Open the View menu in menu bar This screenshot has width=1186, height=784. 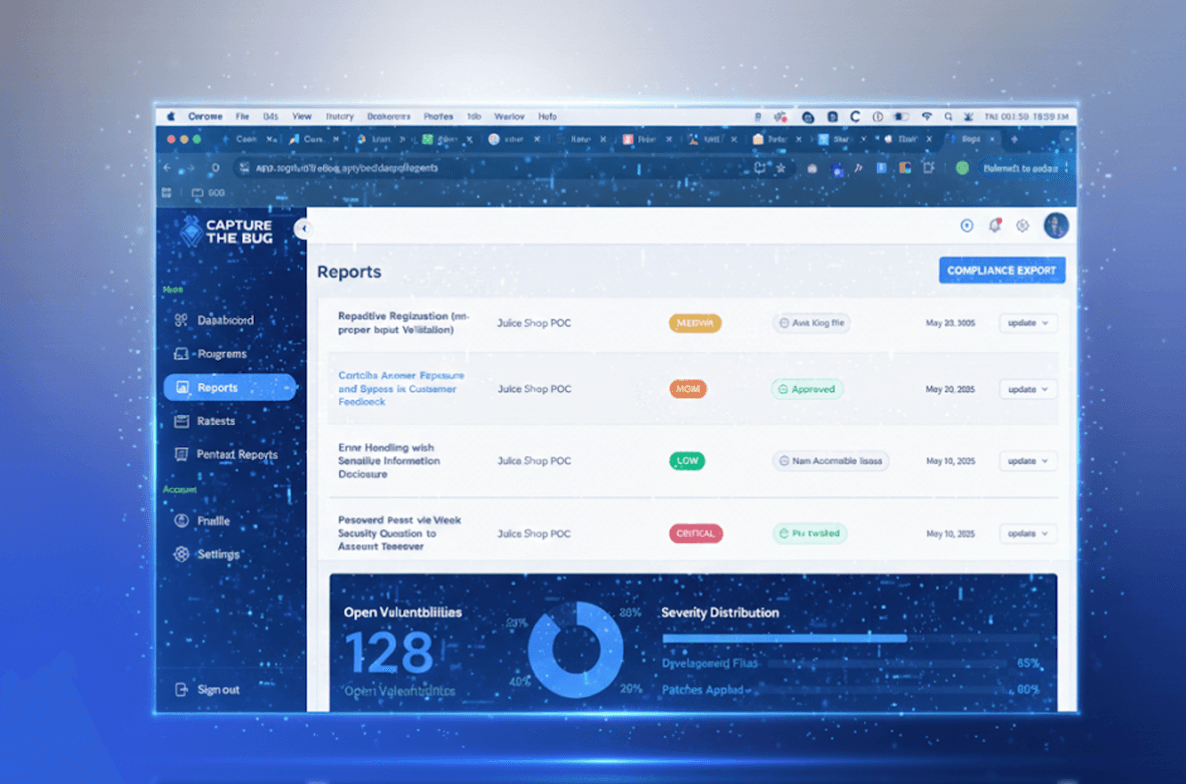(x=302, y=116)
